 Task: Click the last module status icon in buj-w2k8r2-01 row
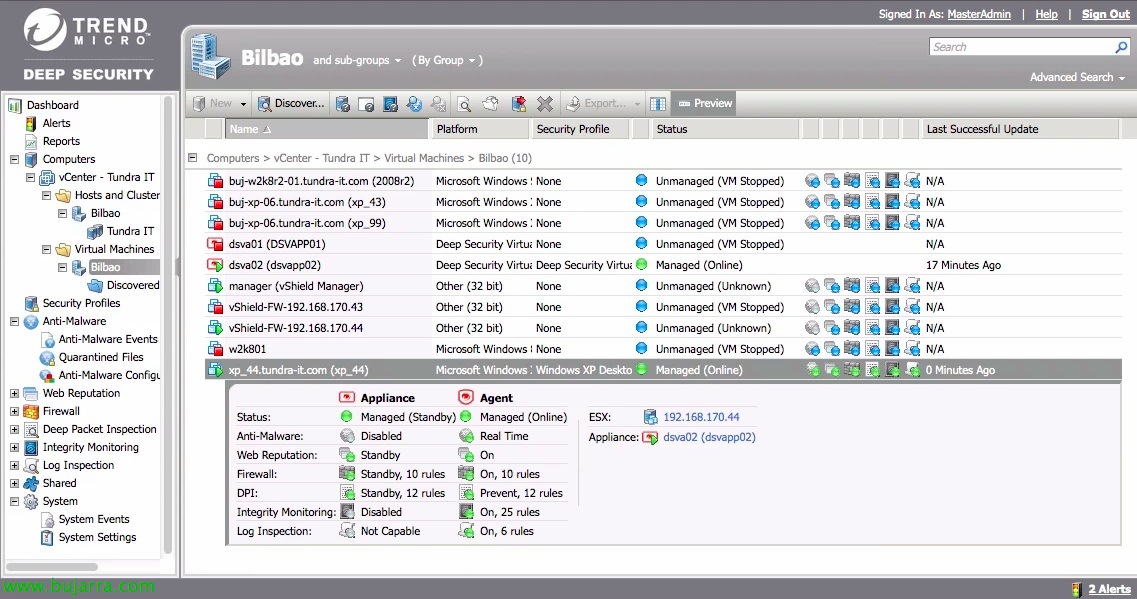coord(912,181)
